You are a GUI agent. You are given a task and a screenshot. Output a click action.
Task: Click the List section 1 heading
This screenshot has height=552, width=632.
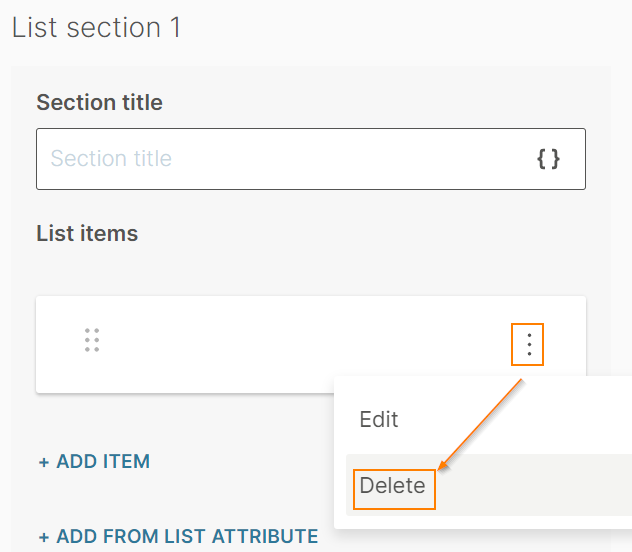point(96,27)
